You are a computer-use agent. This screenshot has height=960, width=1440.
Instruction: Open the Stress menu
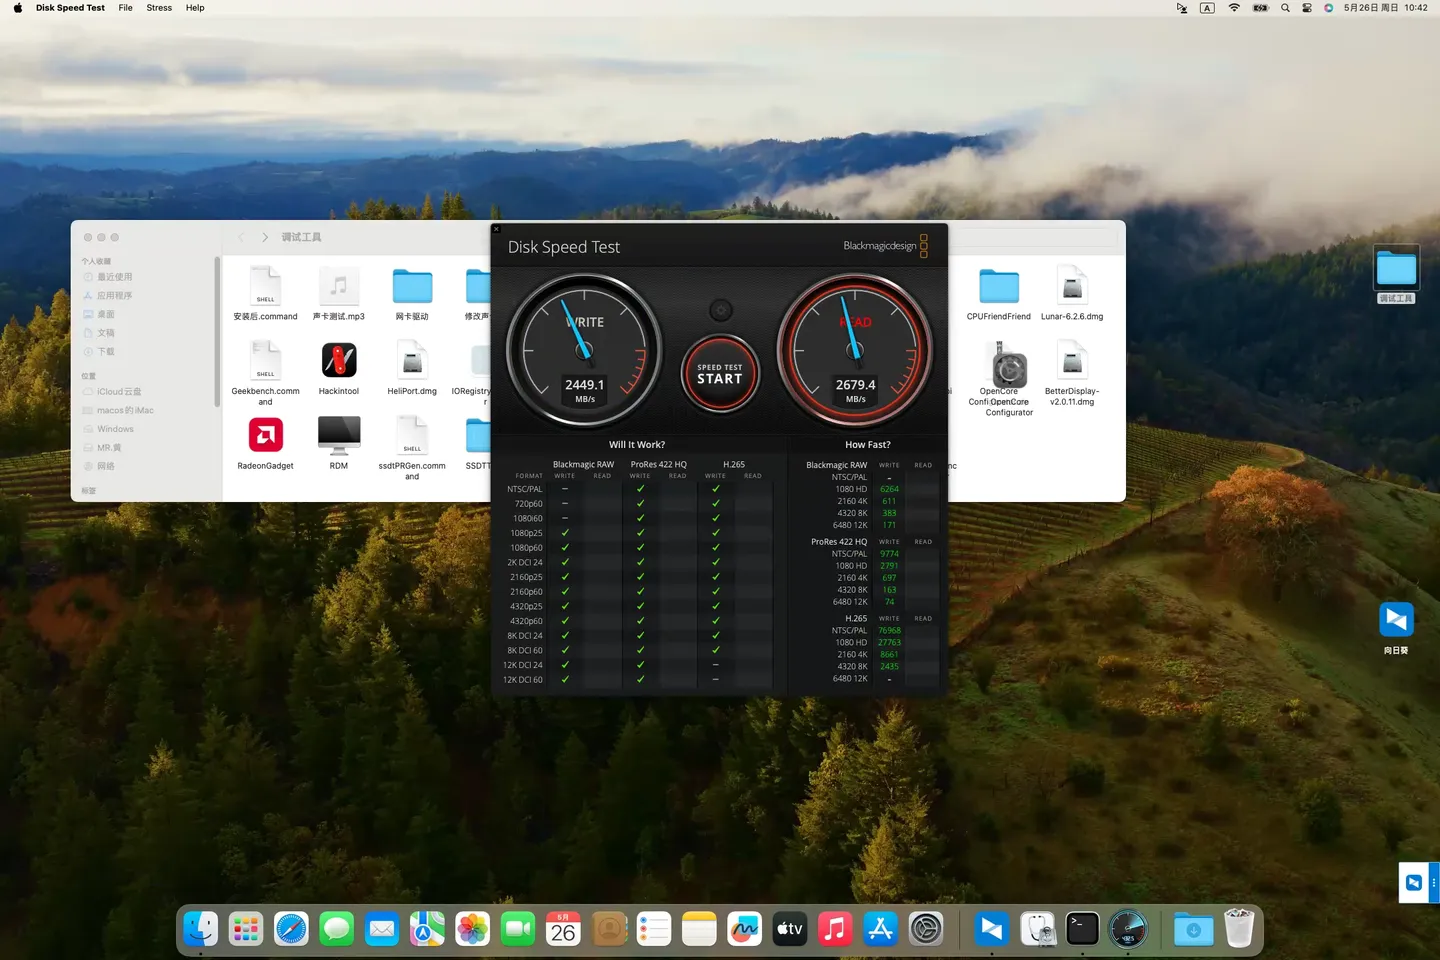click(159, 8)
